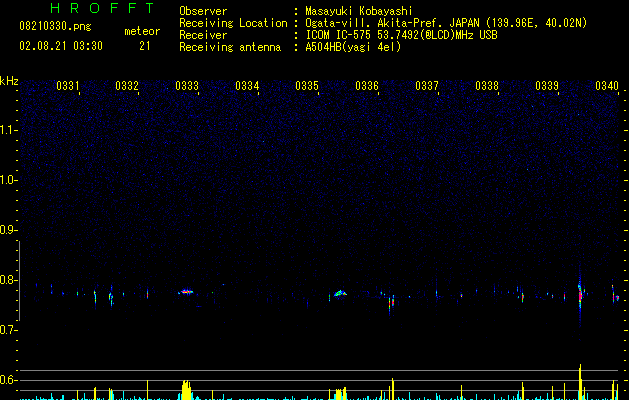Click the 0333 time marker

pos(187,86)
